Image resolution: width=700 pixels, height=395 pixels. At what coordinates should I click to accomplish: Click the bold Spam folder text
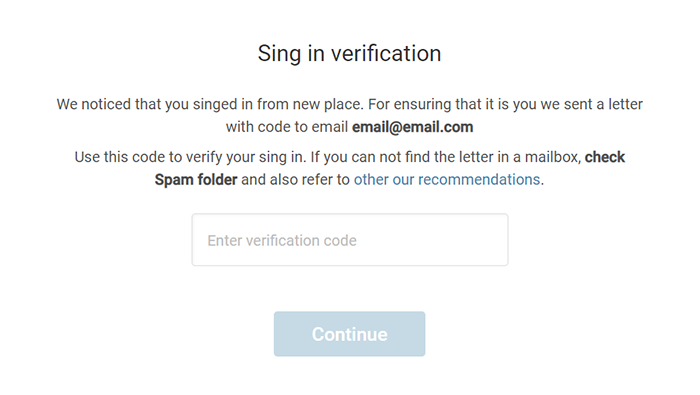point(196,179)
